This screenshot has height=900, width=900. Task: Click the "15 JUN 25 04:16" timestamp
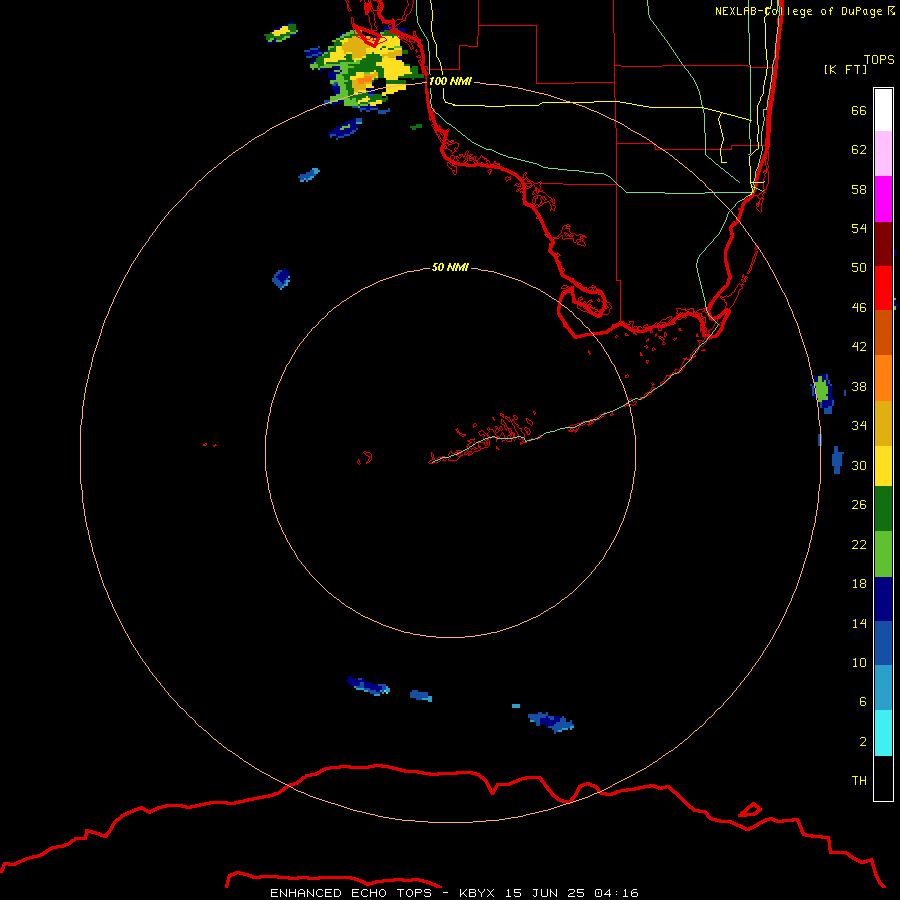pos(572,893)
